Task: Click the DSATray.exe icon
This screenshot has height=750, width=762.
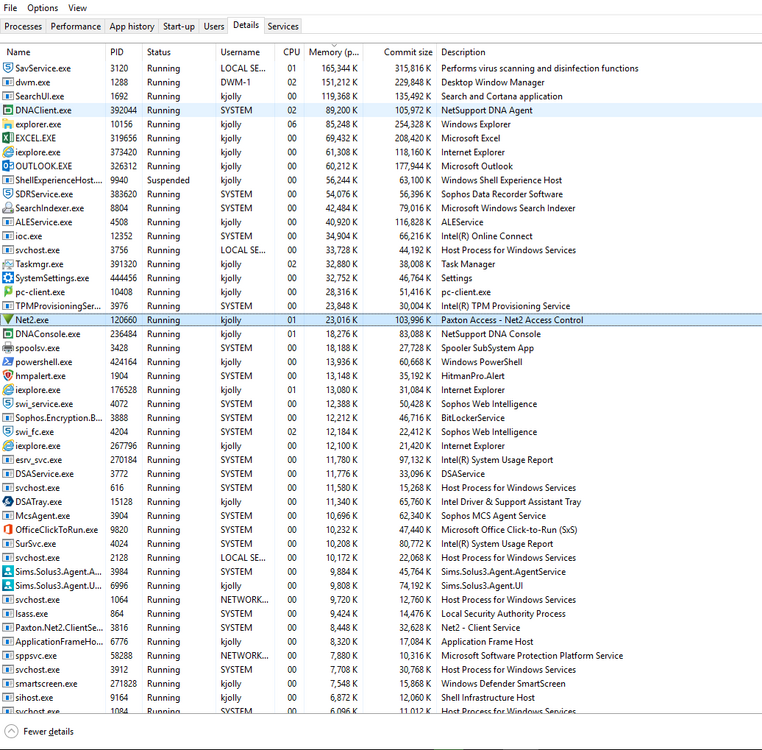Action: [8, 502]
